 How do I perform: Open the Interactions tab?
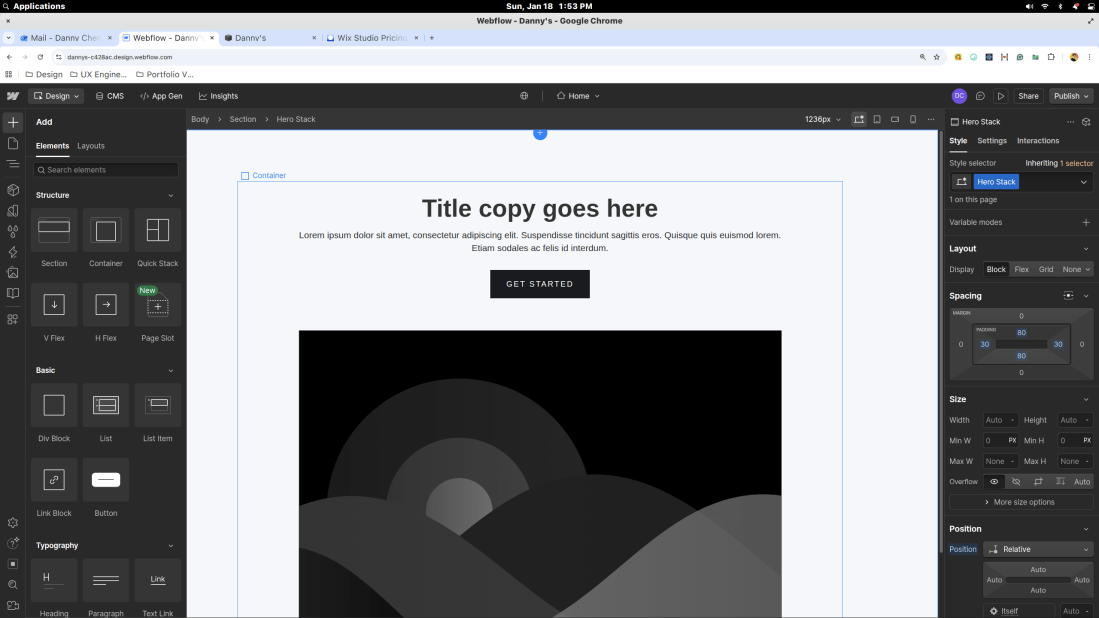pyautogui.click(x=1038, y=141)
